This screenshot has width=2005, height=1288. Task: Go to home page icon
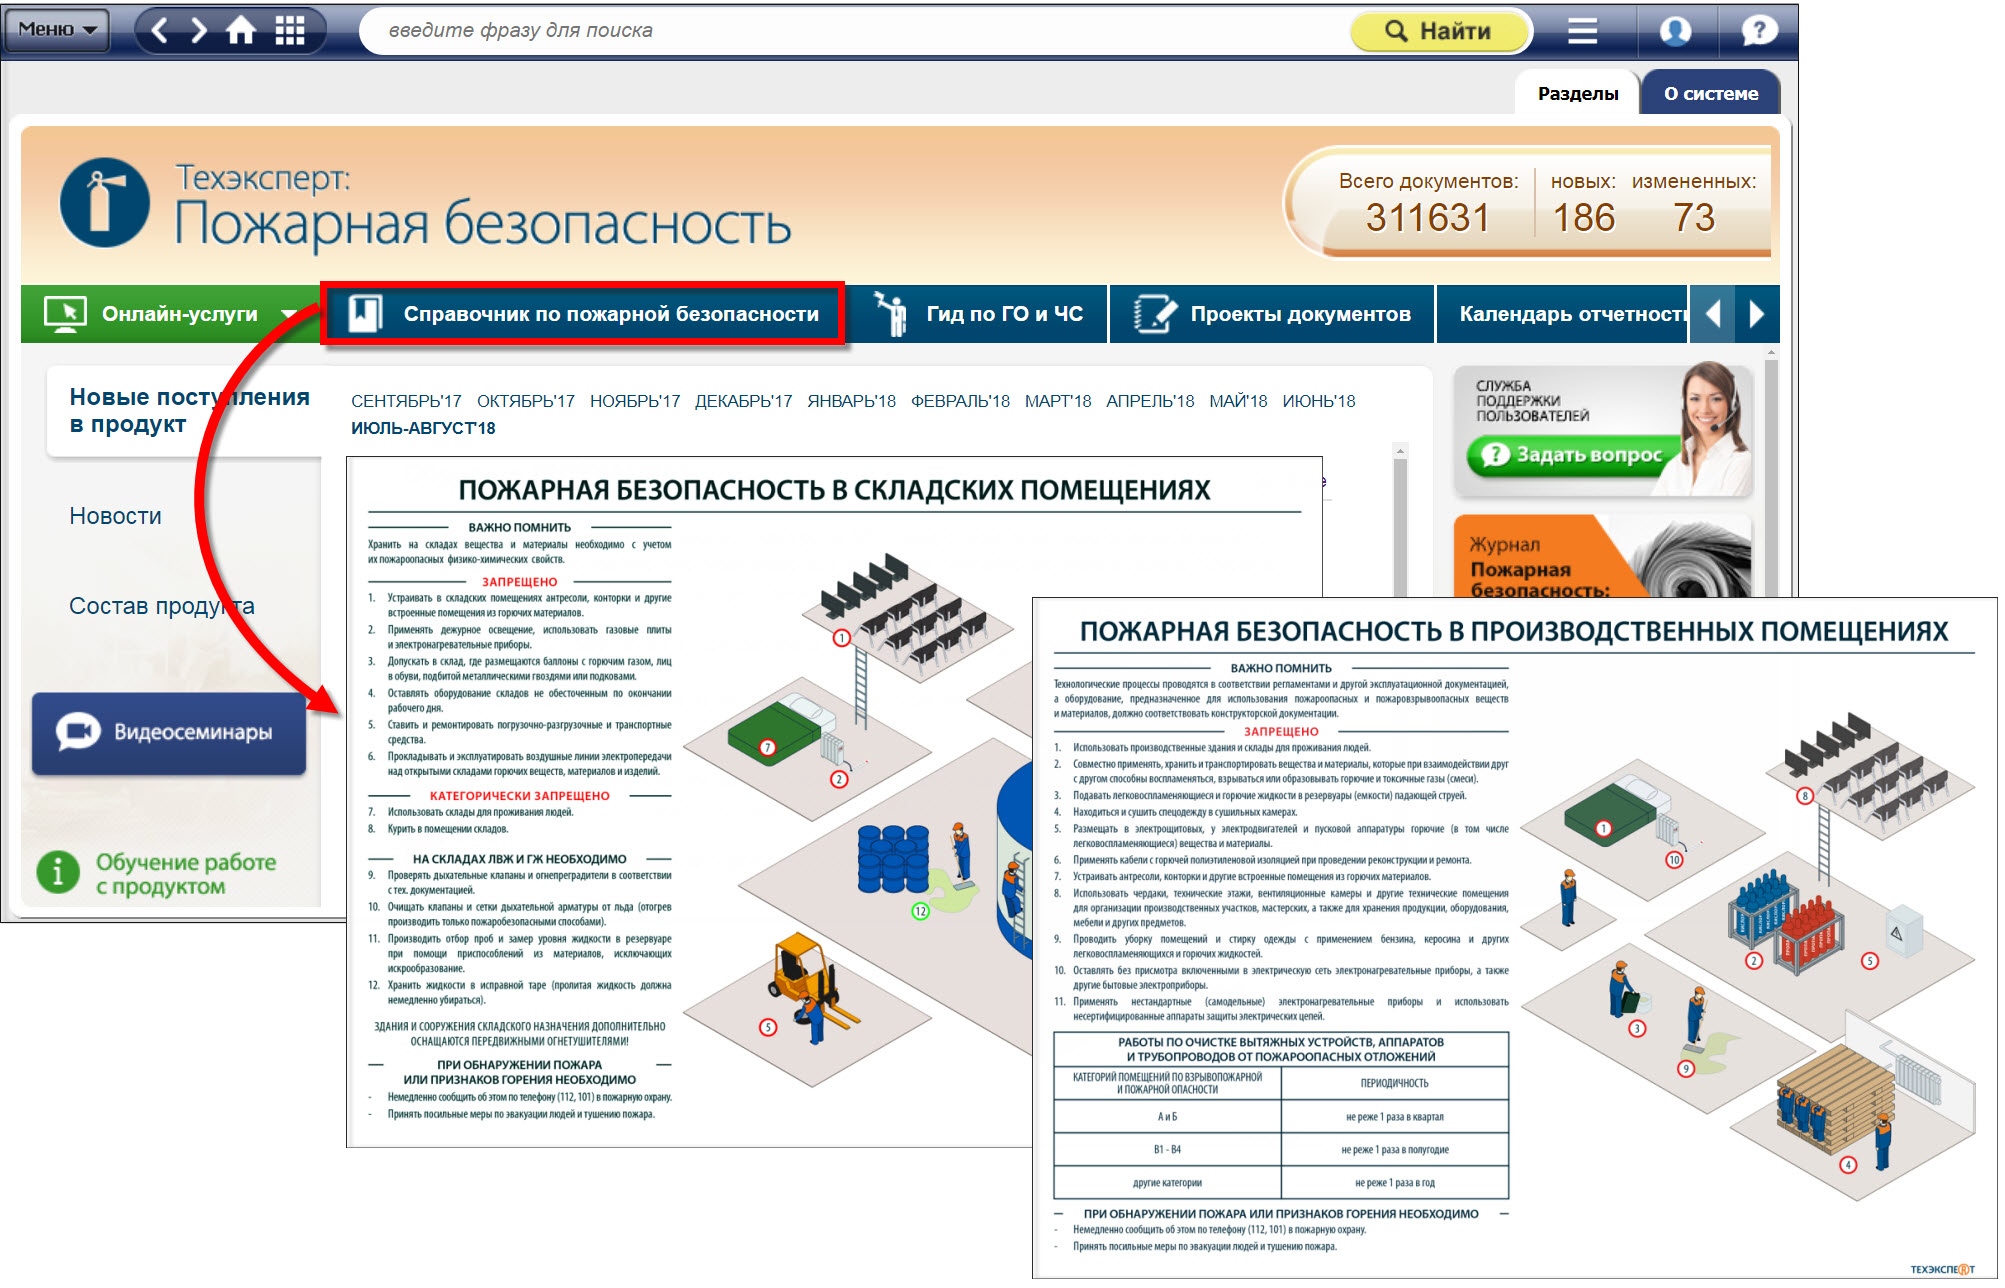[241, 31]
